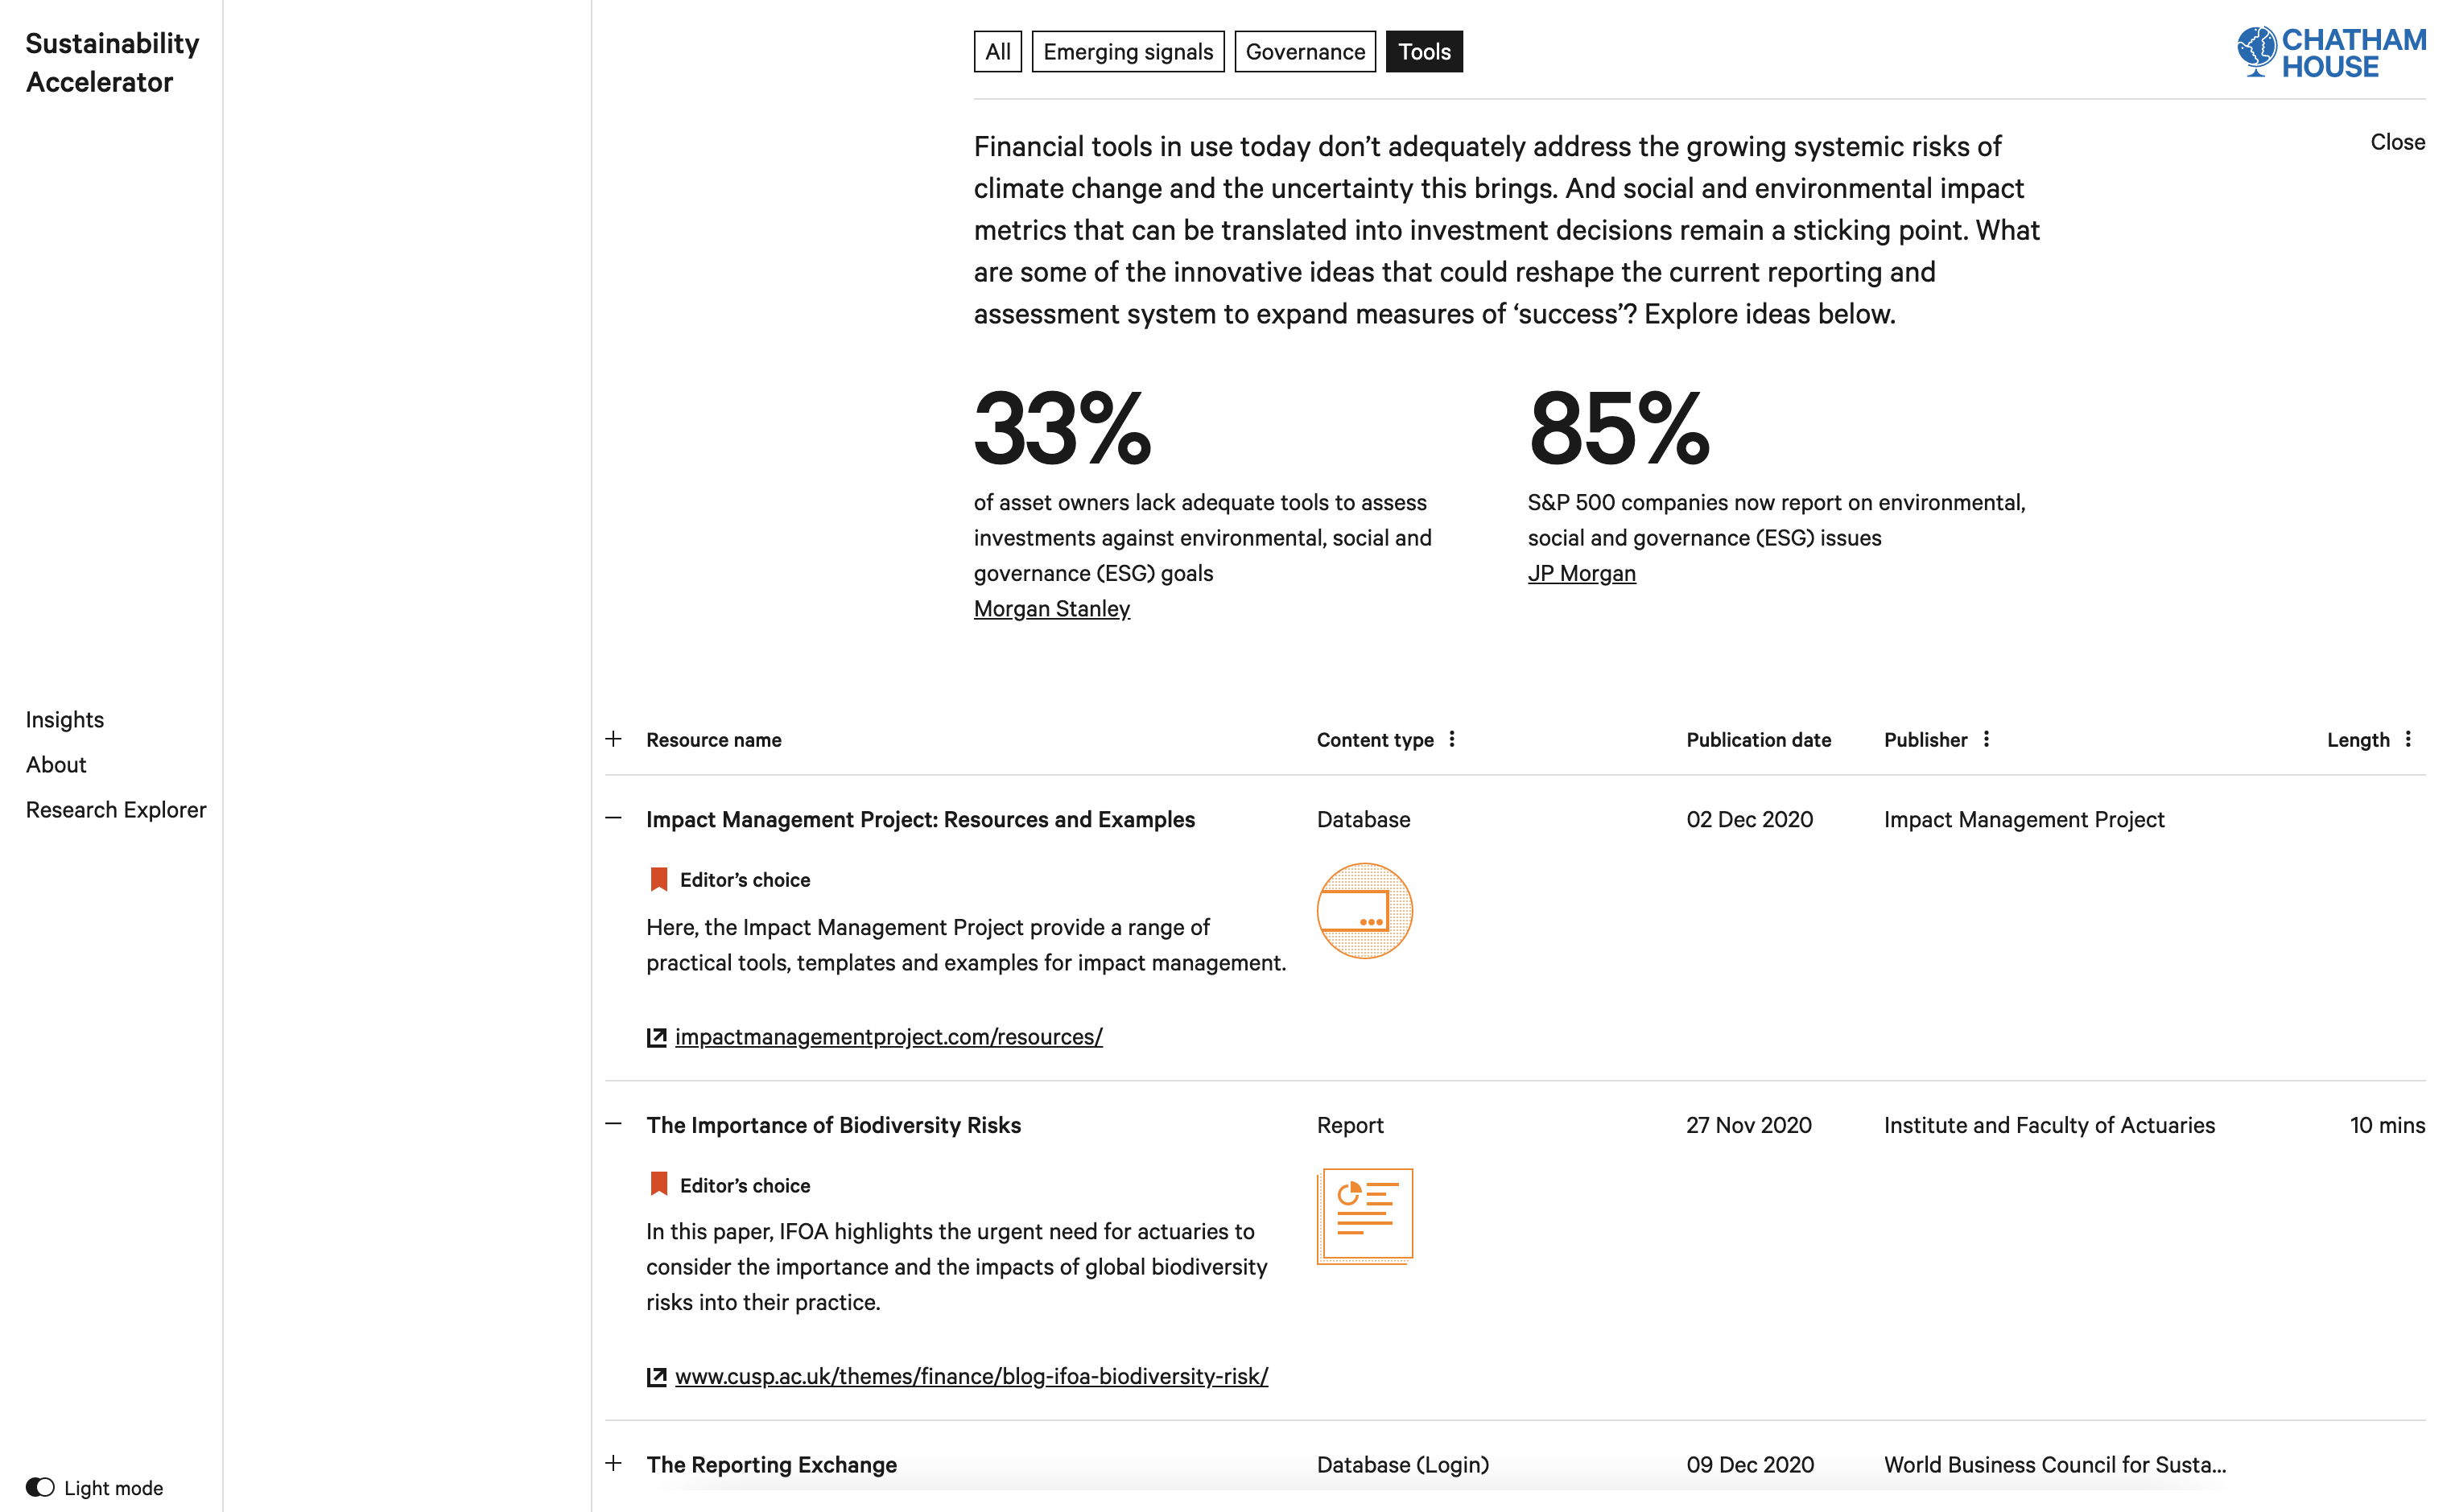
Task: Open the JP Morgan source link
Action: click(x=1581, y=574)
